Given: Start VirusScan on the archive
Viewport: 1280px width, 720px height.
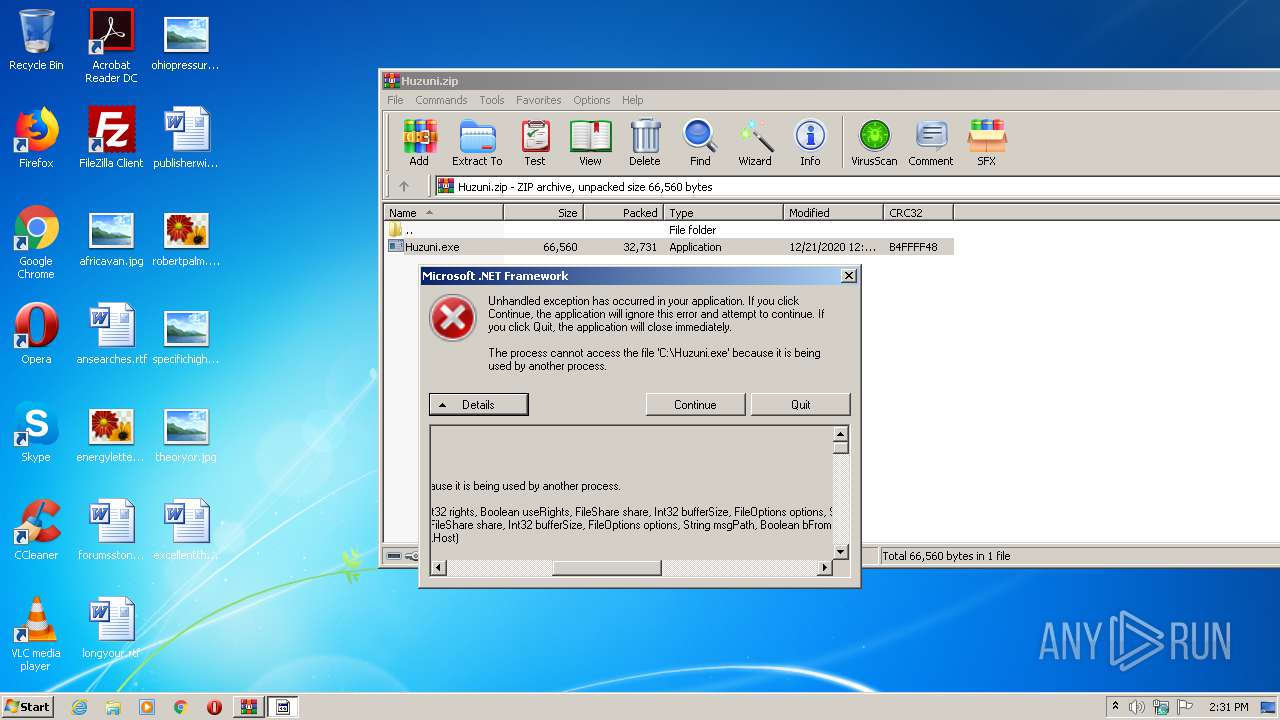Looking at the screenshot, I should 874,142.
